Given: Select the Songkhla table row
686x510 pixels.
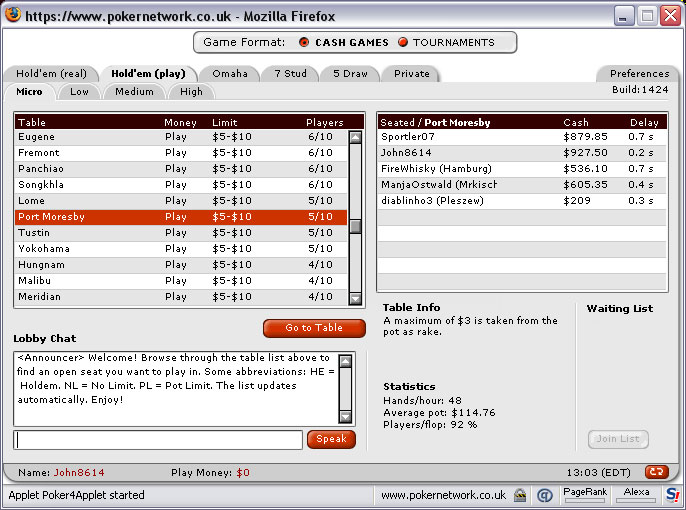Looking at the screenshot, I should [182, 185].
